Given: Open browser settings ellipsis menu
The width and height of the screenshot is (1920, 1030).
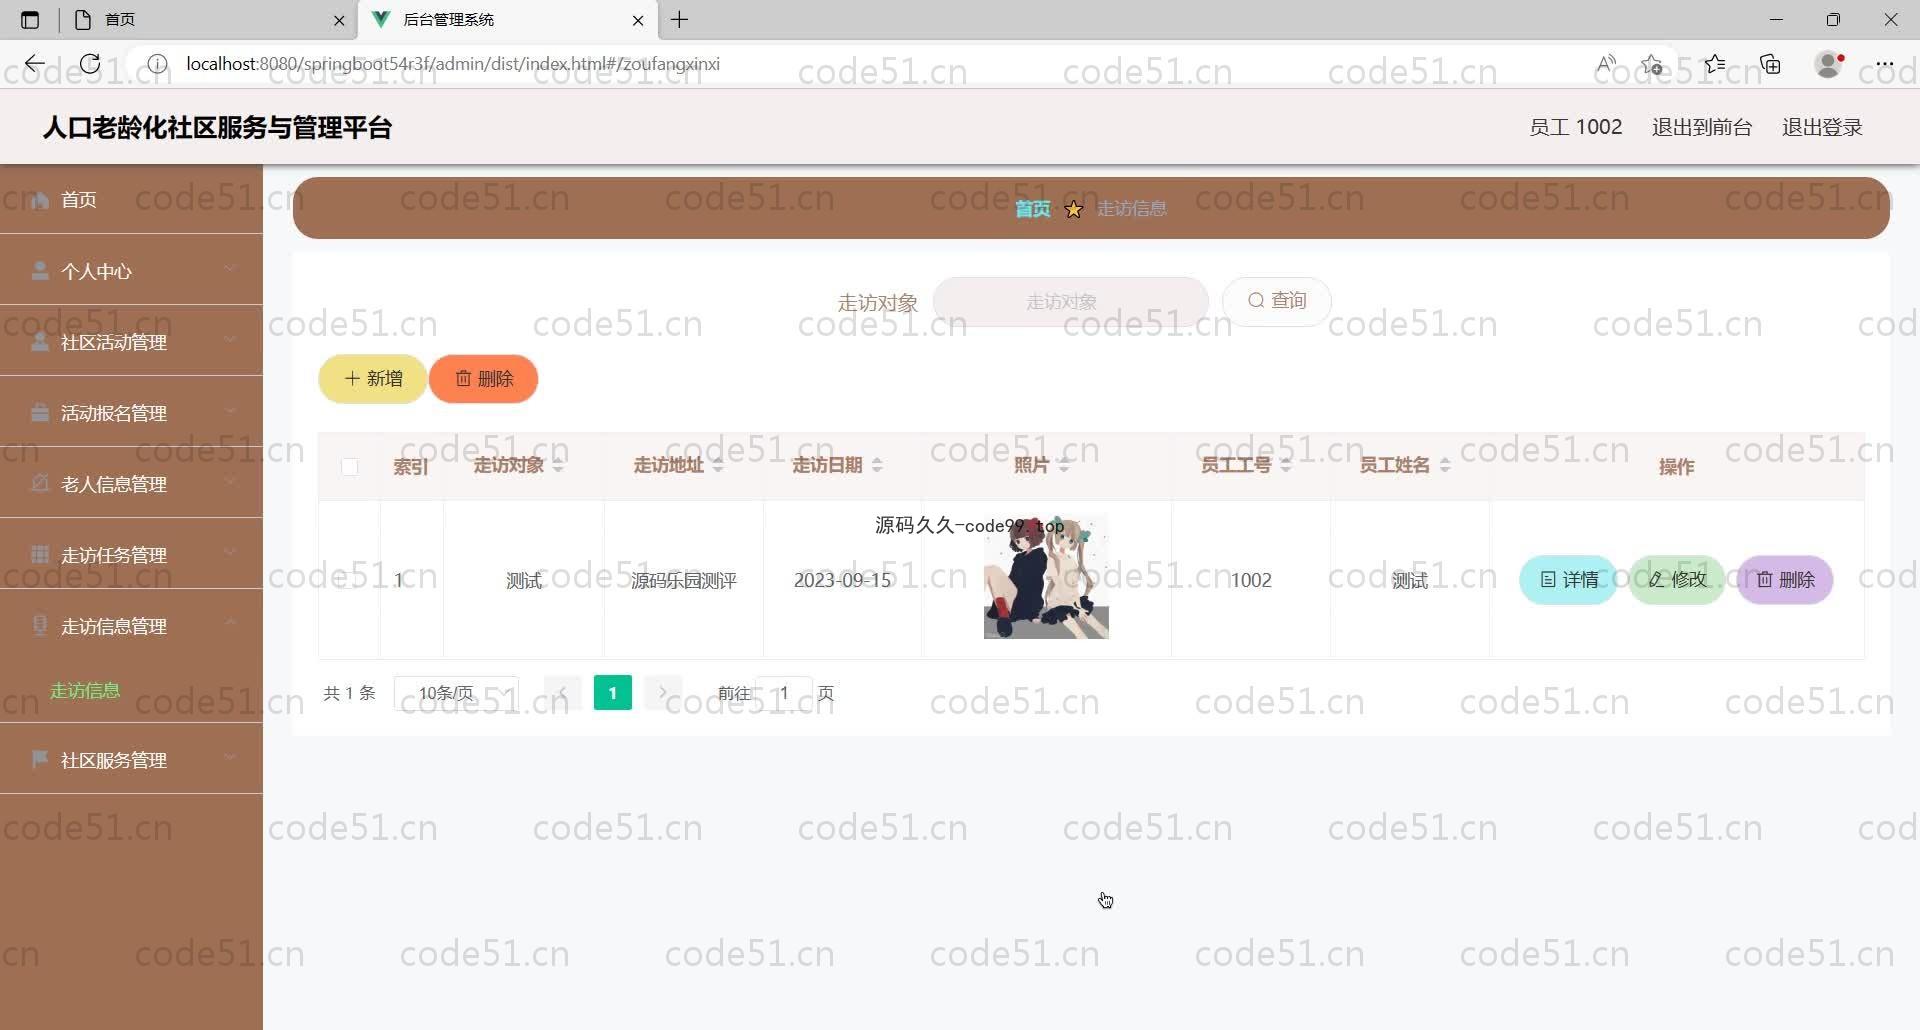Looking at the screenshot, I should pos(1884,64).
